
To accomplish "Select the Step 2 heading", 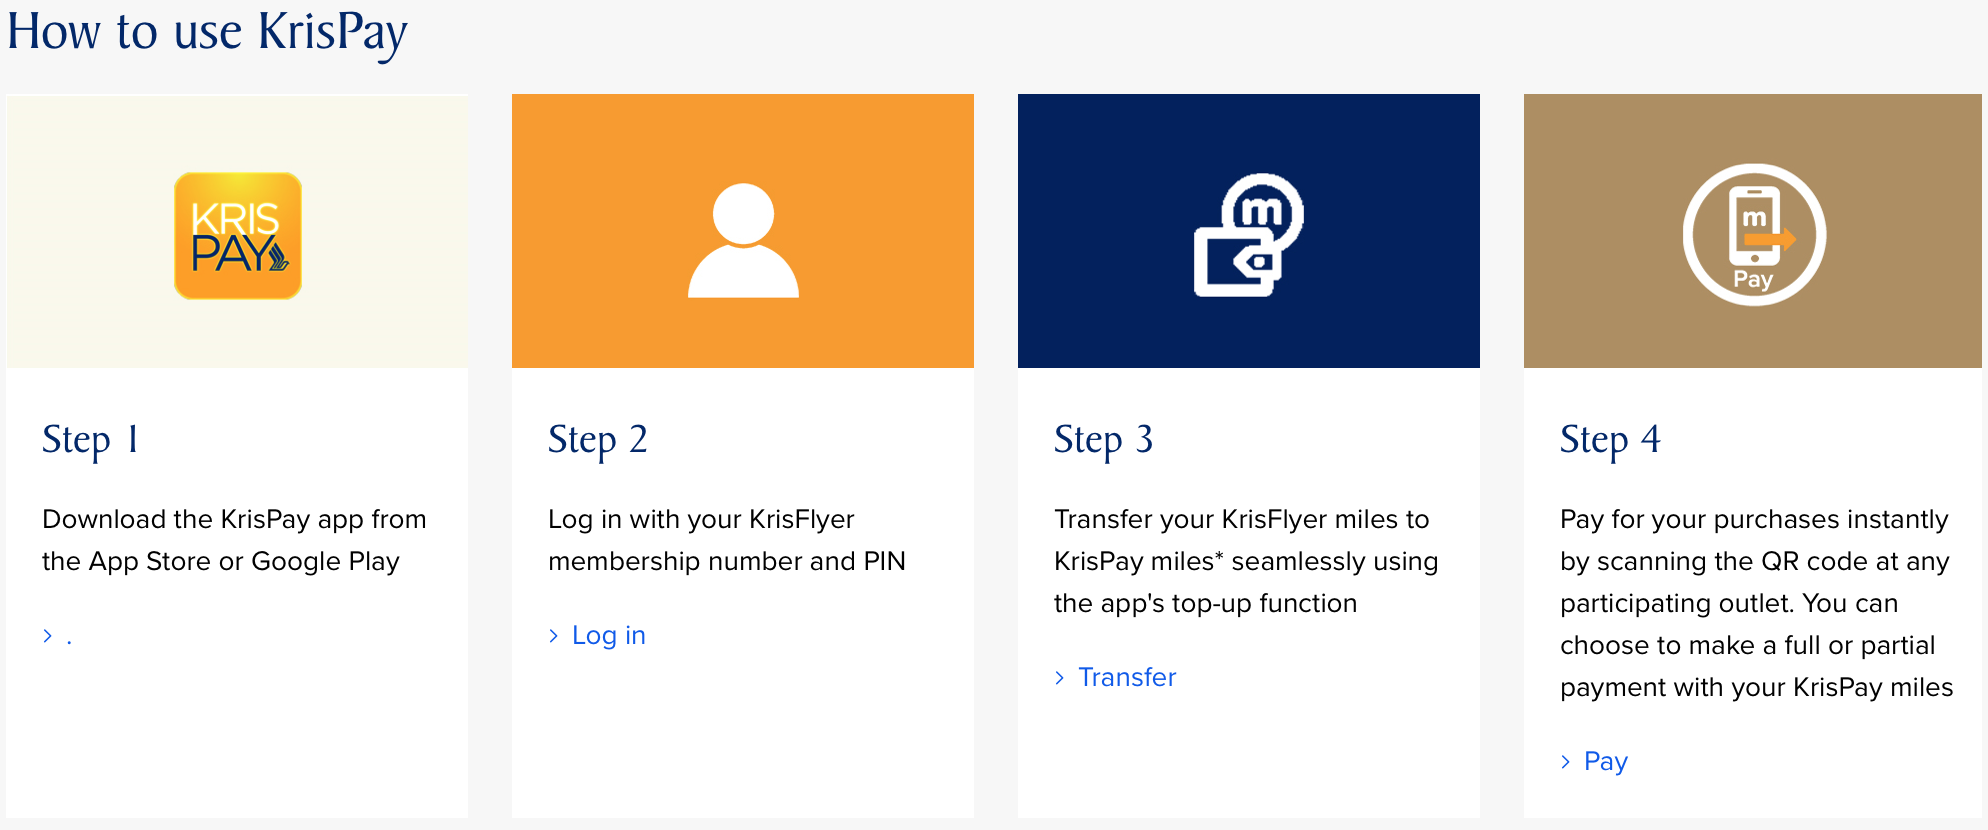I will [598, 440].
